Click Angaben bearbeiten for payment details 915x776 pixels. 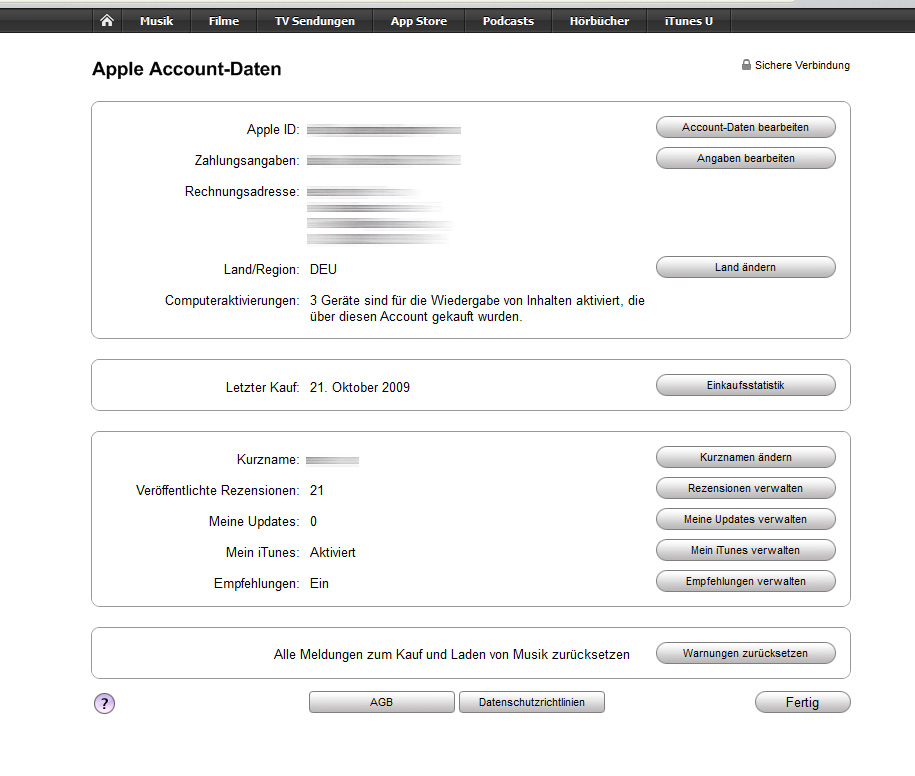[x=746, y=158]
